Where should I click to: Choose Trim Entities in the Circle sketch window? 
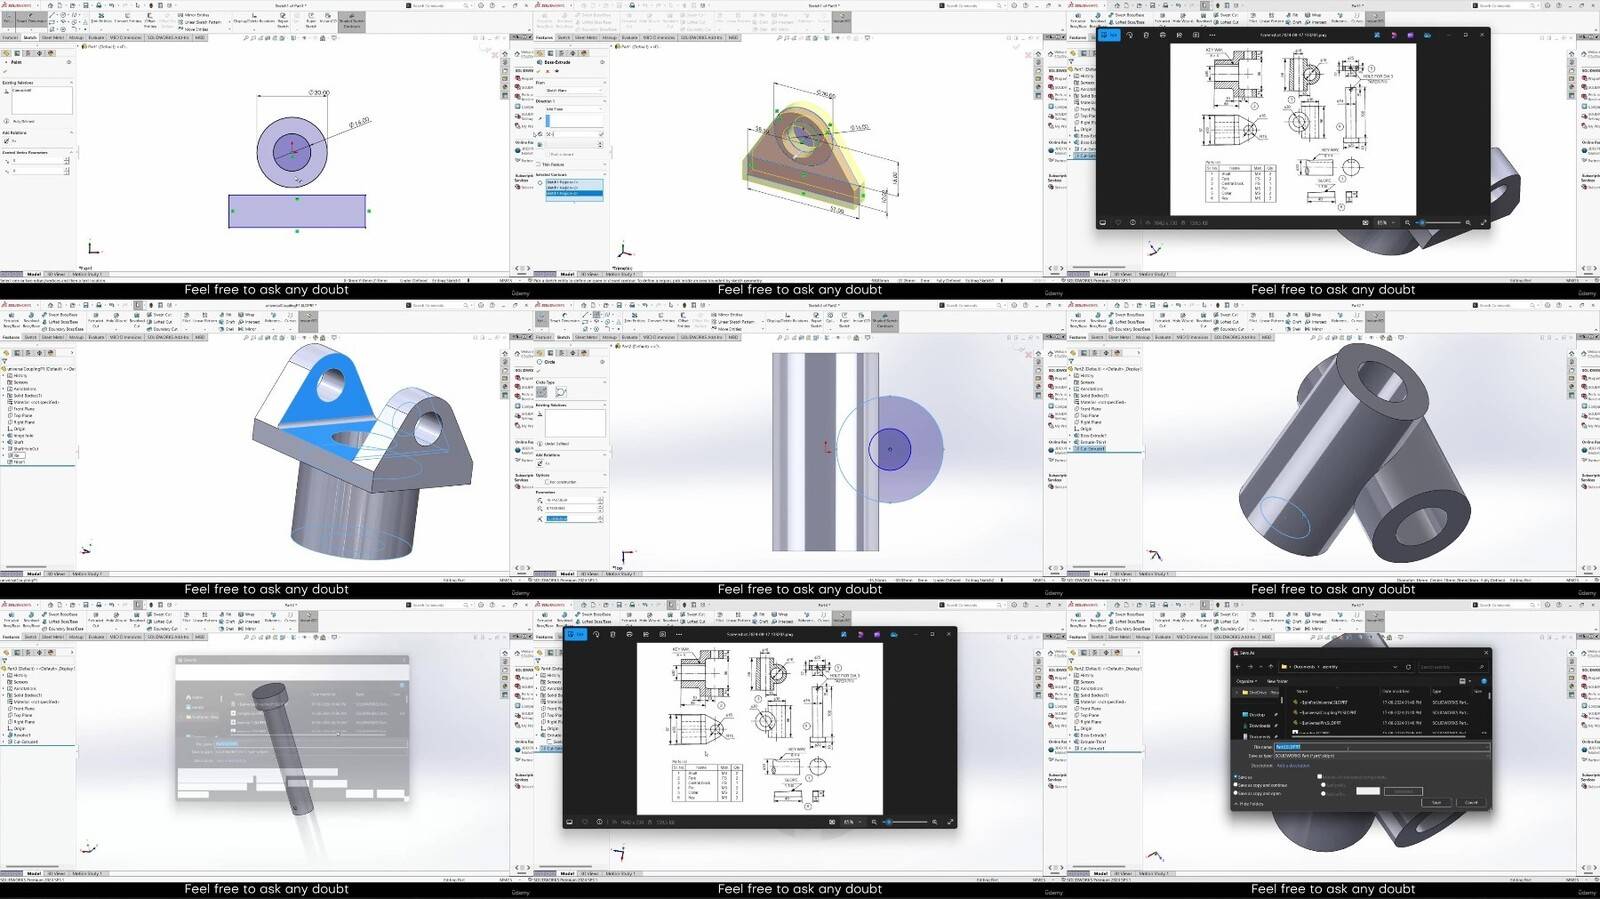point(635,318)
